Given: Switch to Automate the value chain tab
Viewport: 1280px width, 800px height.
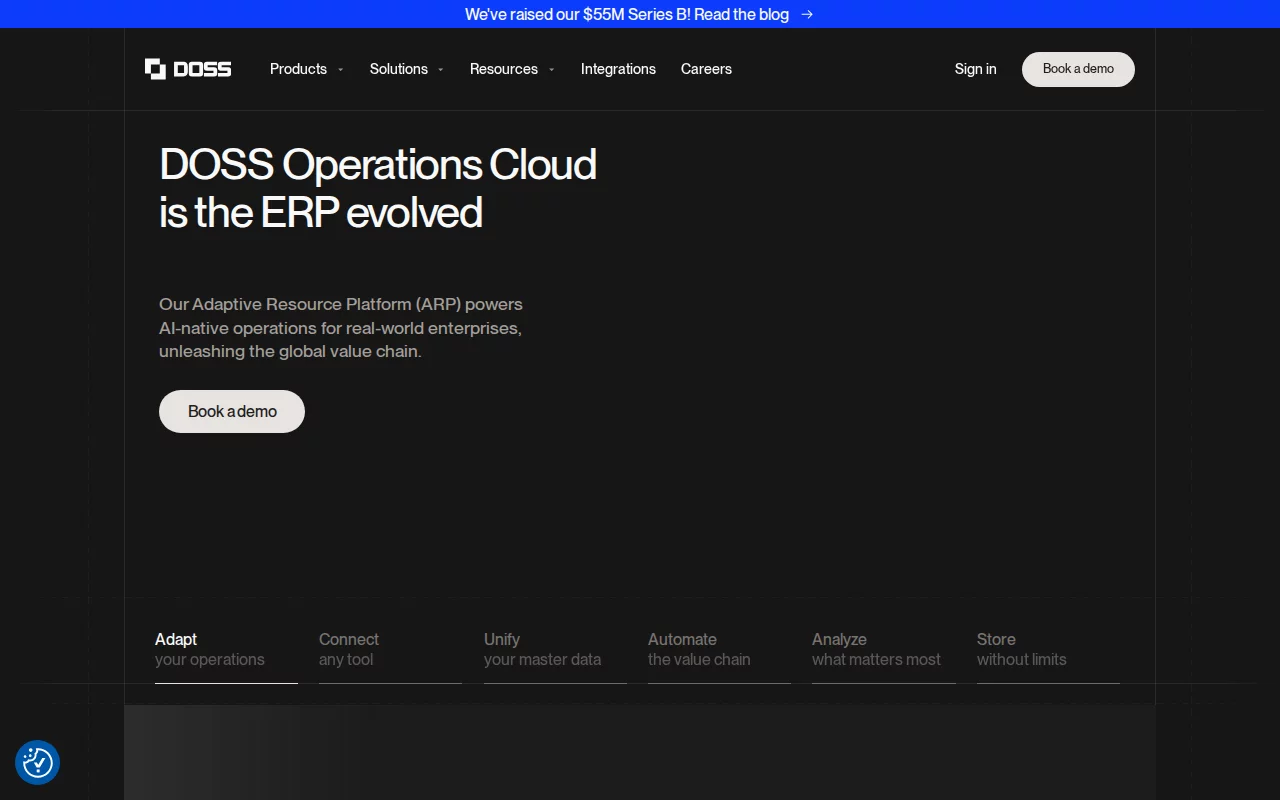Looking at the screenshot, I should point(719,655).
